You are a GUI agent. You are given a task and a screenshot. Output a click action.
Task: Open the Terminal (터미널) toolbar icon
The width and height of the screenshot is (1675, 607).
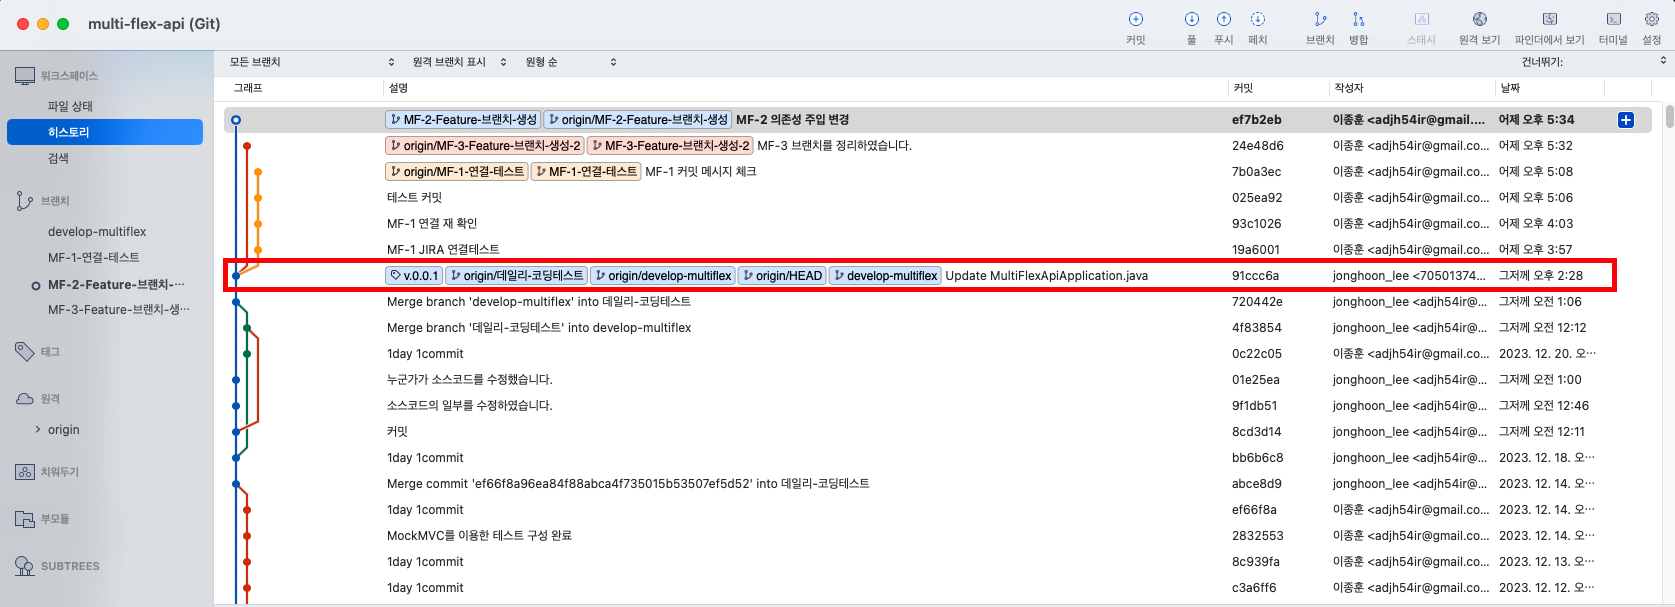pos(1614,19)
